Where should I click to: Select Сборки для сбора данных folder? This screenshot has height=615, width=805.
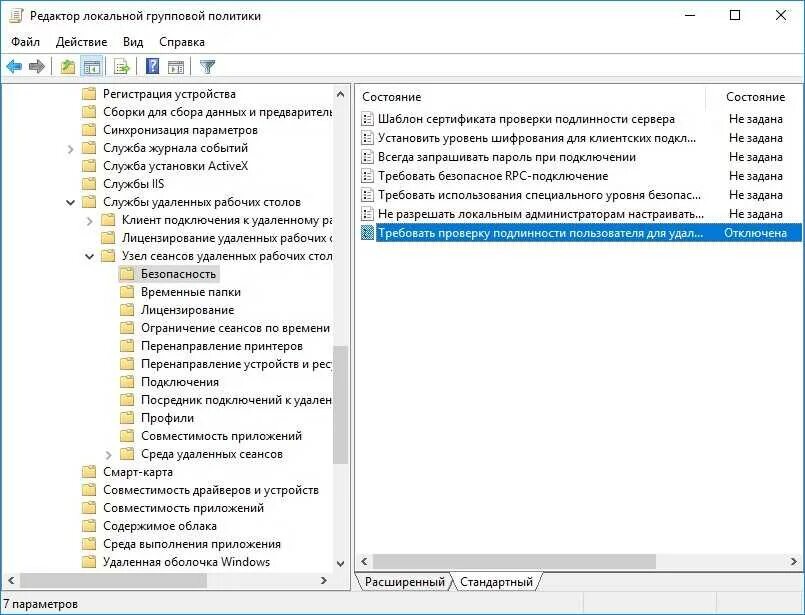pyautogui.click(x=218, y=112)
